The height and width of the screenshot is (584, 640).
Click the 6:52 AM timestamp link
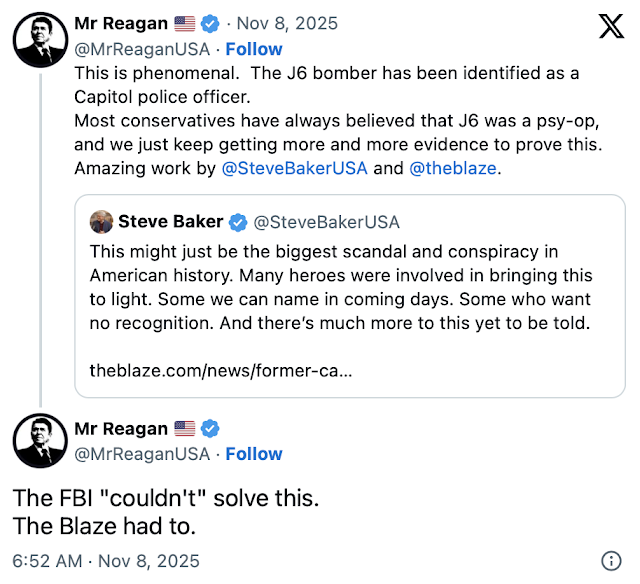click(x=47, y=561)
